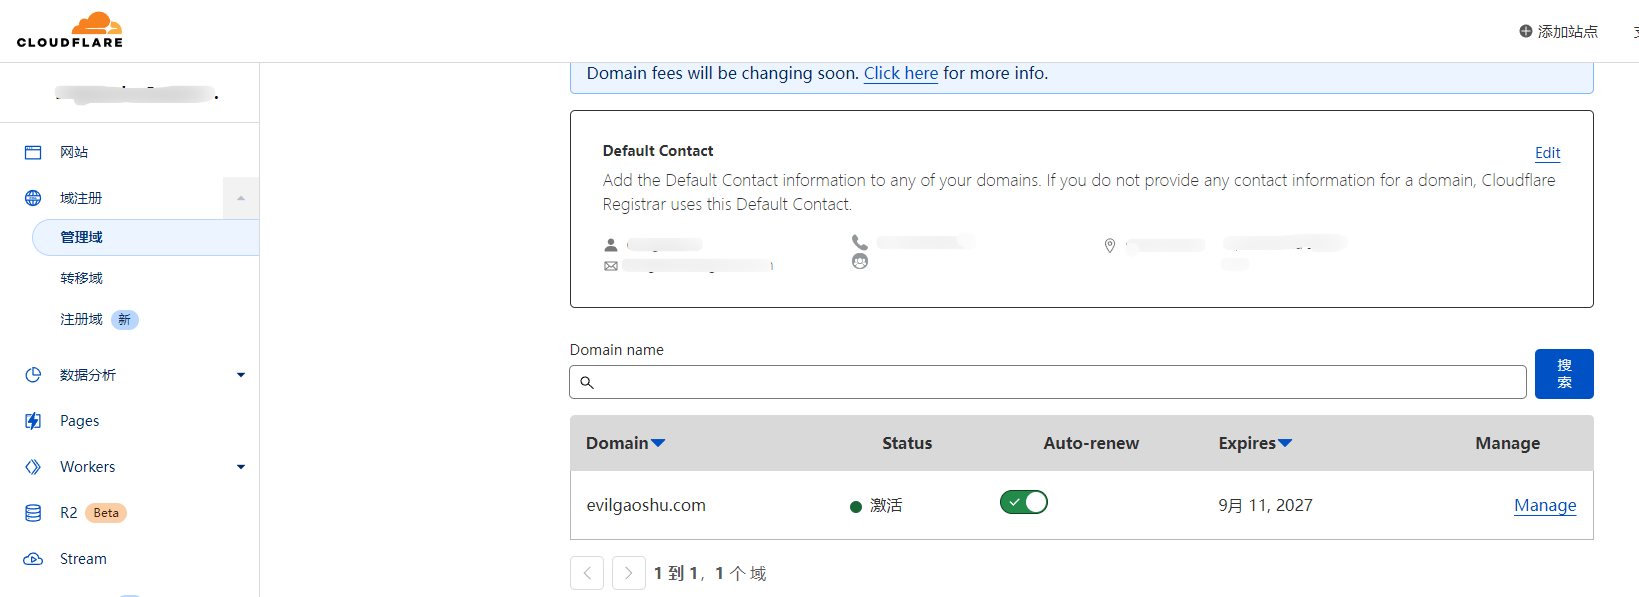This screenshot has width=1639, height=597.
Task: Click the fax icon below the phone
Action: tap(860, 262)
